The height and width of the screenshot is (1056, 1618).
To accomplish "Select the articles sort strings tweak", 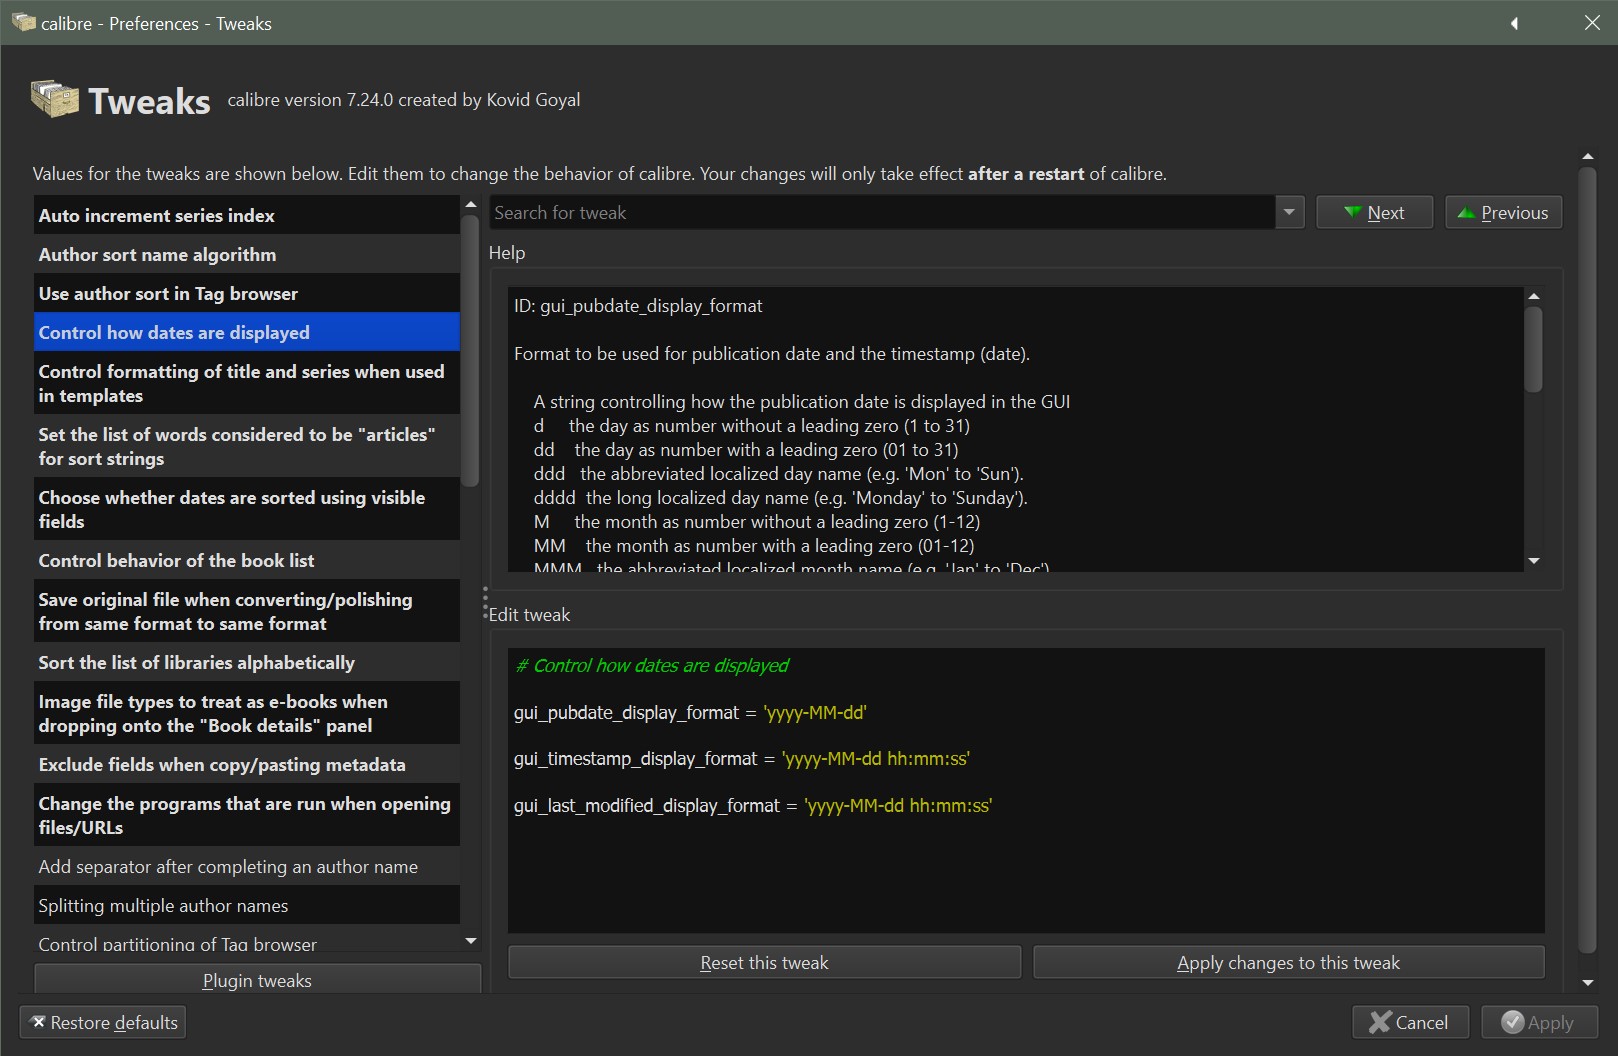I will [247, 446].
